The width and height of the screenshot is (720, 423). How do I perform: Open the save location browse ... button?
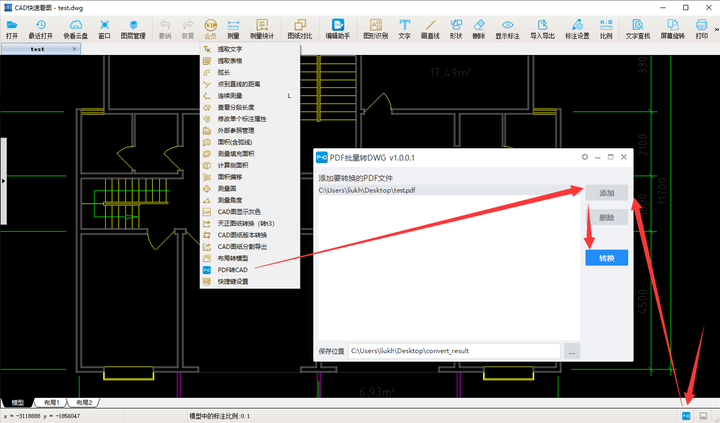[572, 351]
